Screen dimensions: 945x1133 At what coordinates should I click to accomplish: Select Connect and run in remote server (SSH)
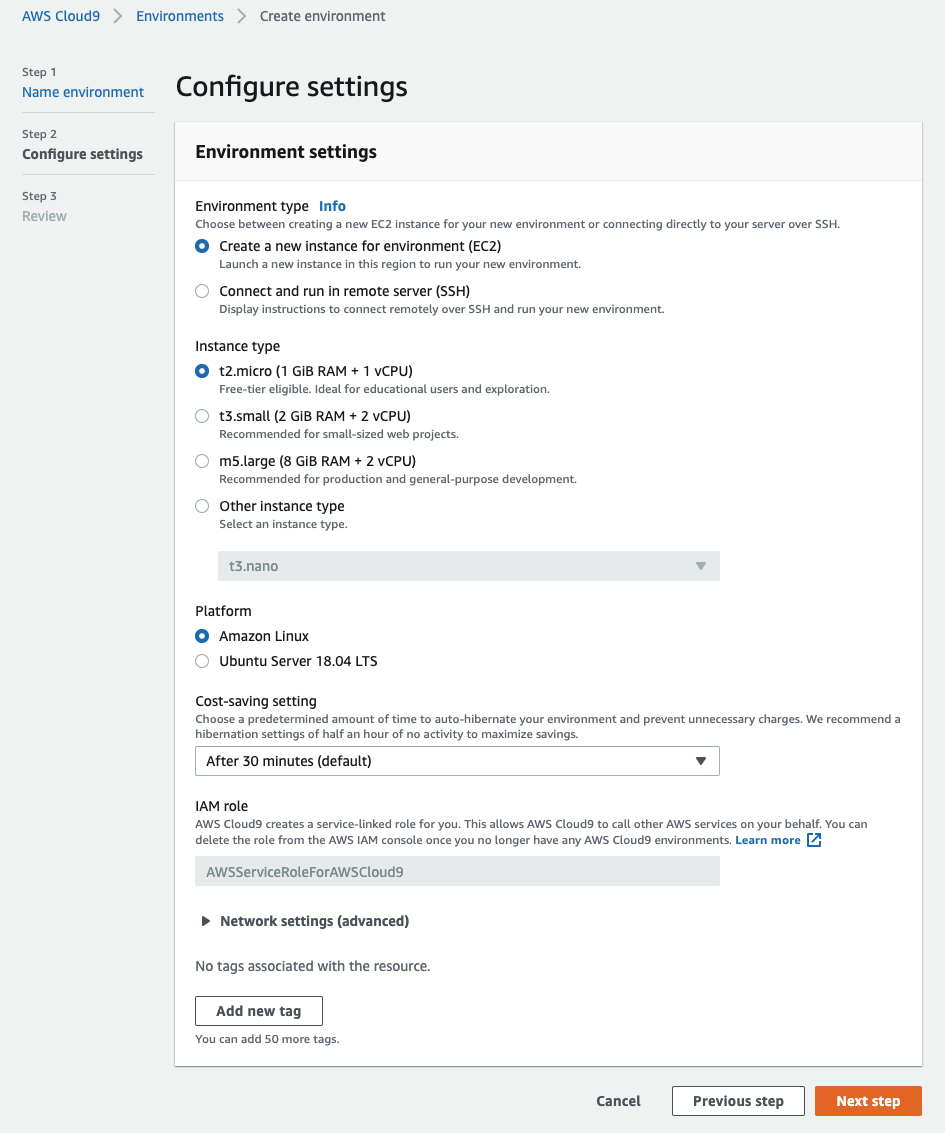click(202, 291)
